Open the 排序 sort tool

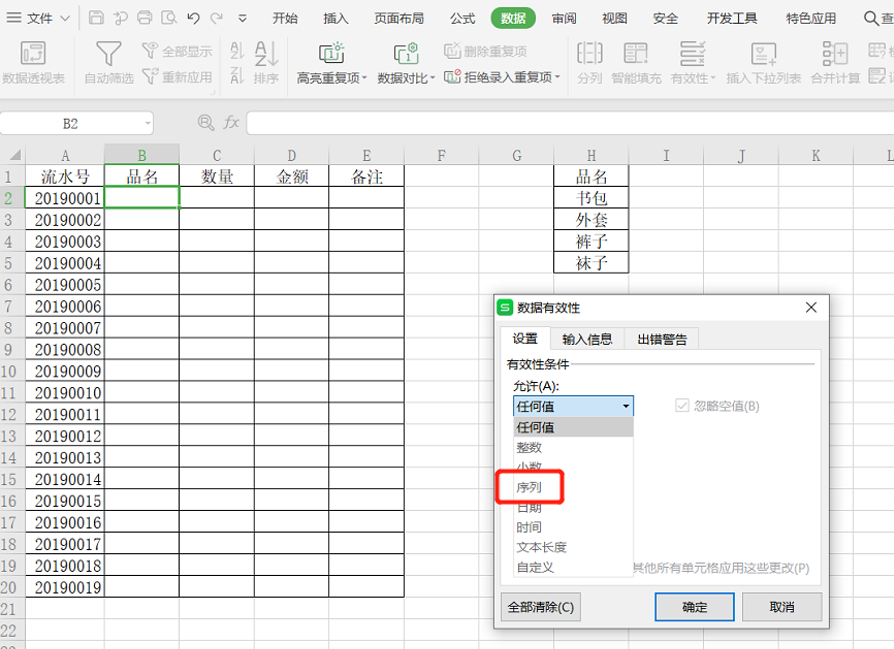266,62
